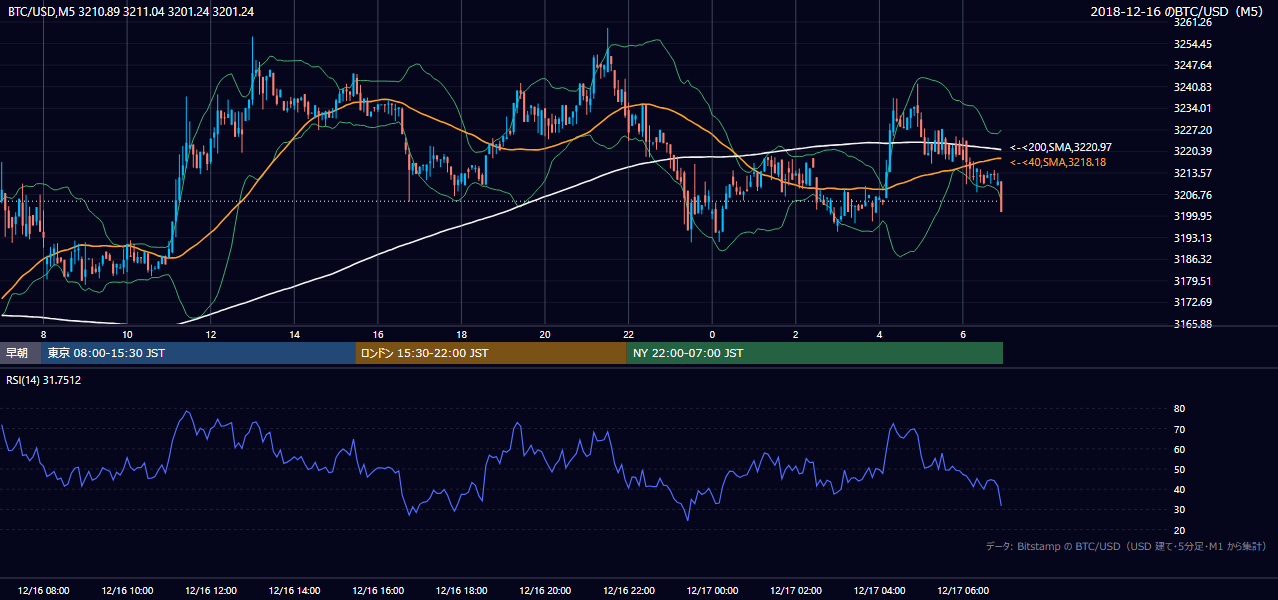Viewport: 1278px width, 600px height.
Task: Click the 早朝 session segment
Action: click(x=21, y=353)
